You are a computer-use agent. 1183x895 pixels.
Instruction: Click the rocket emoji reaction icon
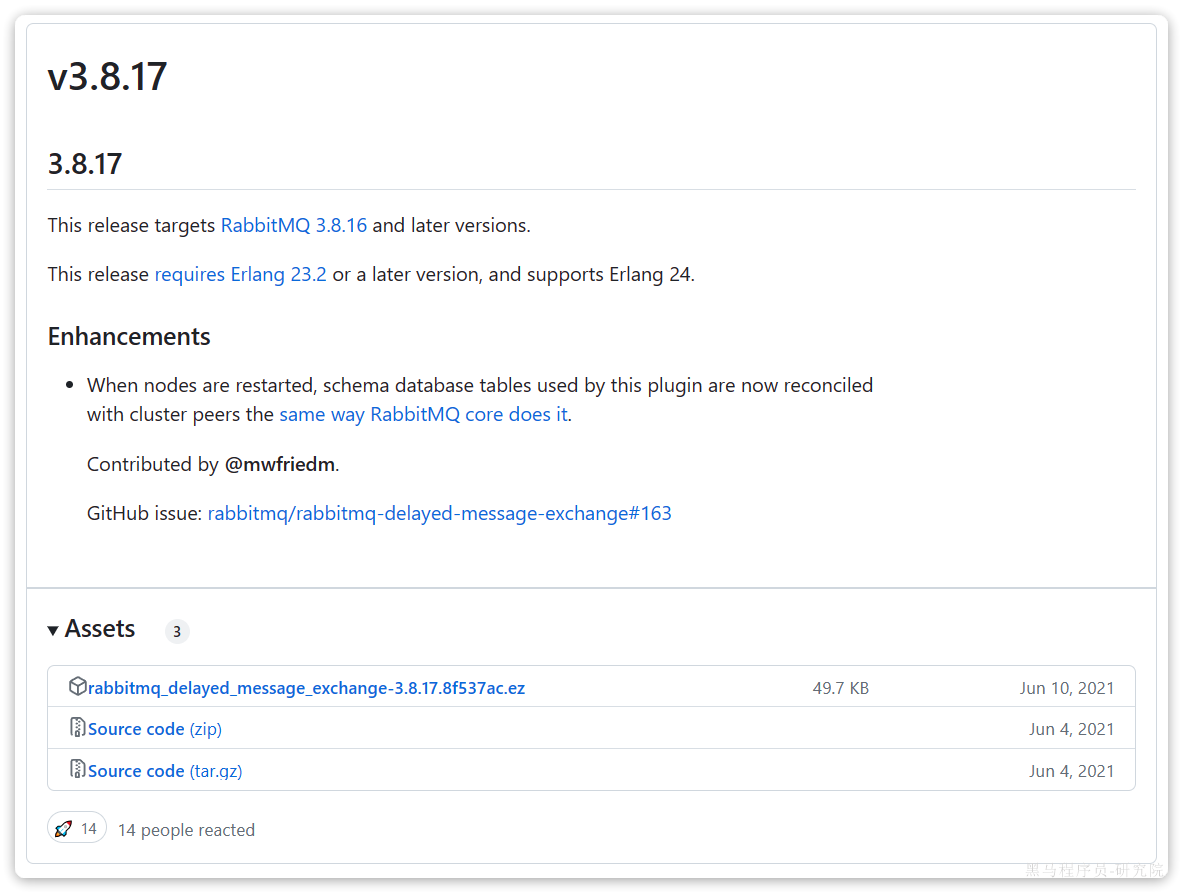(x=64, y=829)
